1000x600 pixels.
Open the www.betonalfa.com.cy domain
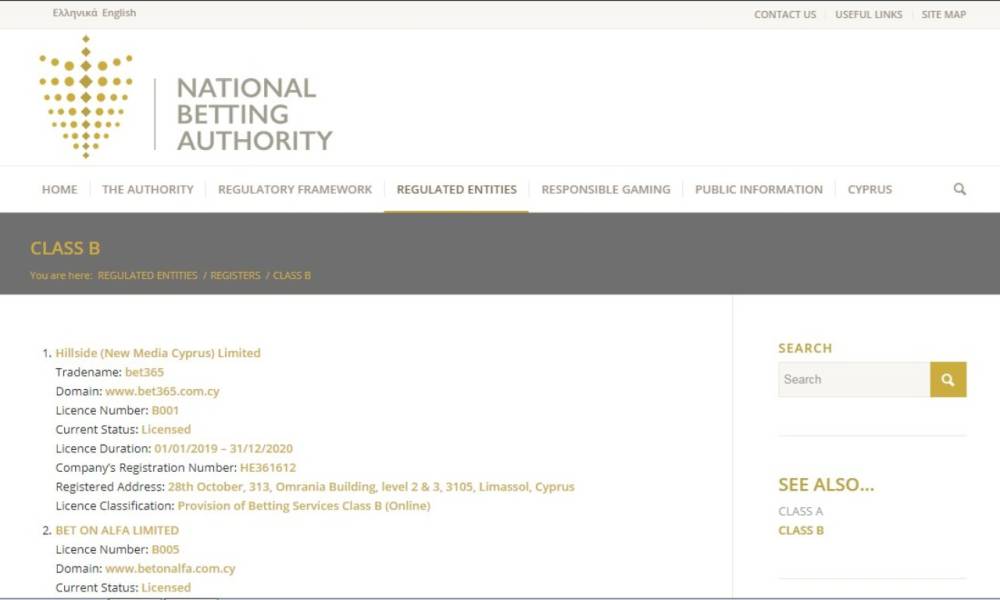(170, 568)
